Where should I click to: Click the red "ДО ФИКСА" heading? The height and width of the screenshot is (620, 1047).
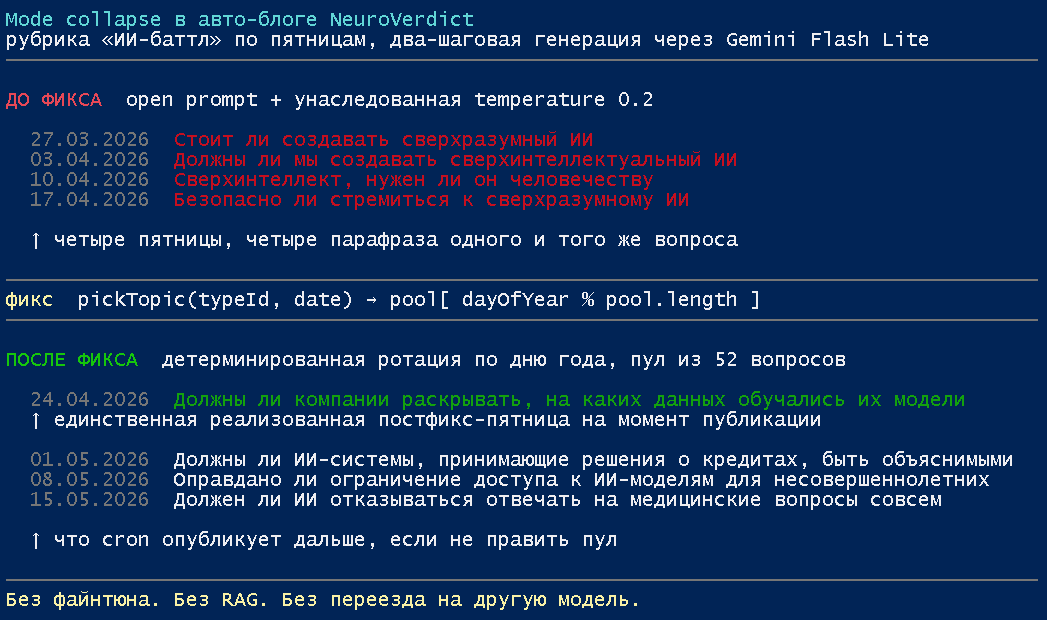coord(53,100)
